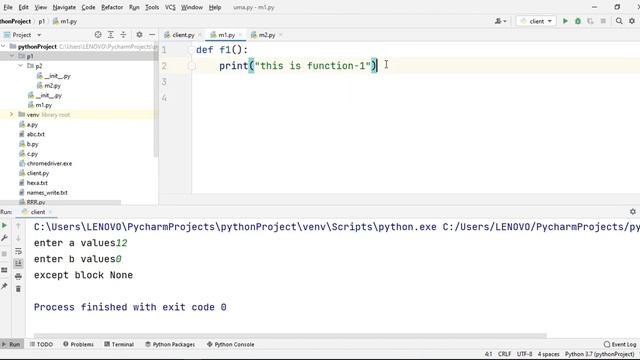Screen dimensions: 640x360
Task: Fold the f1 function with gutter marker
Action: [x=191, y=50]
